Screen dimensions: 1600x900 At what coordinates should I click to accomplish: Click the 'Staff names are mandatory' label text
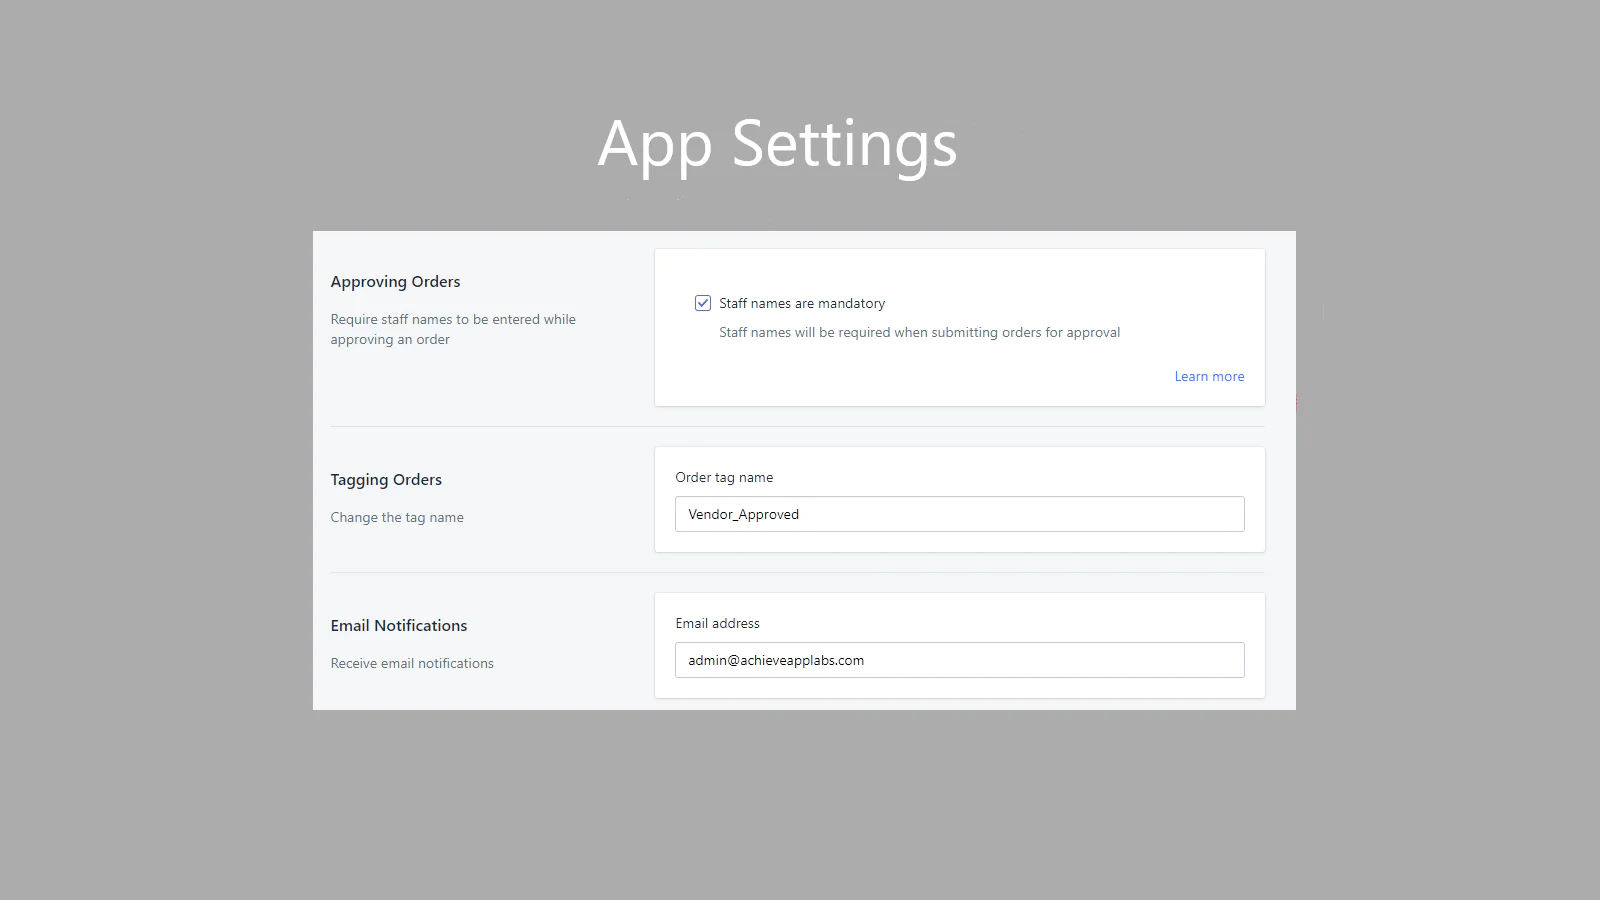(802, 303)
